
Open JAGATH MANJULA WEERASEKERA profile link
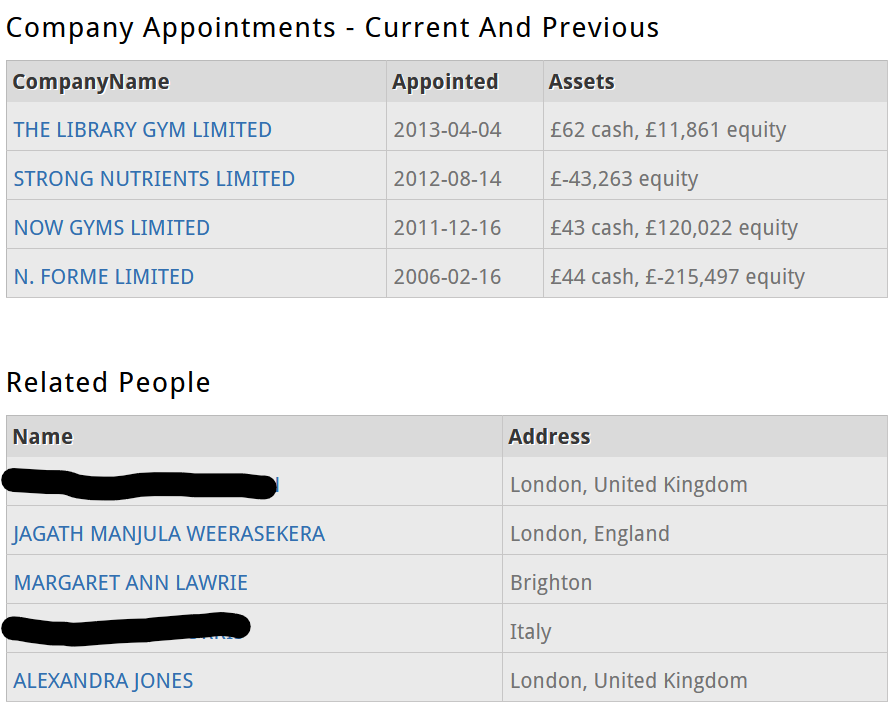click(x=169, y=534)
